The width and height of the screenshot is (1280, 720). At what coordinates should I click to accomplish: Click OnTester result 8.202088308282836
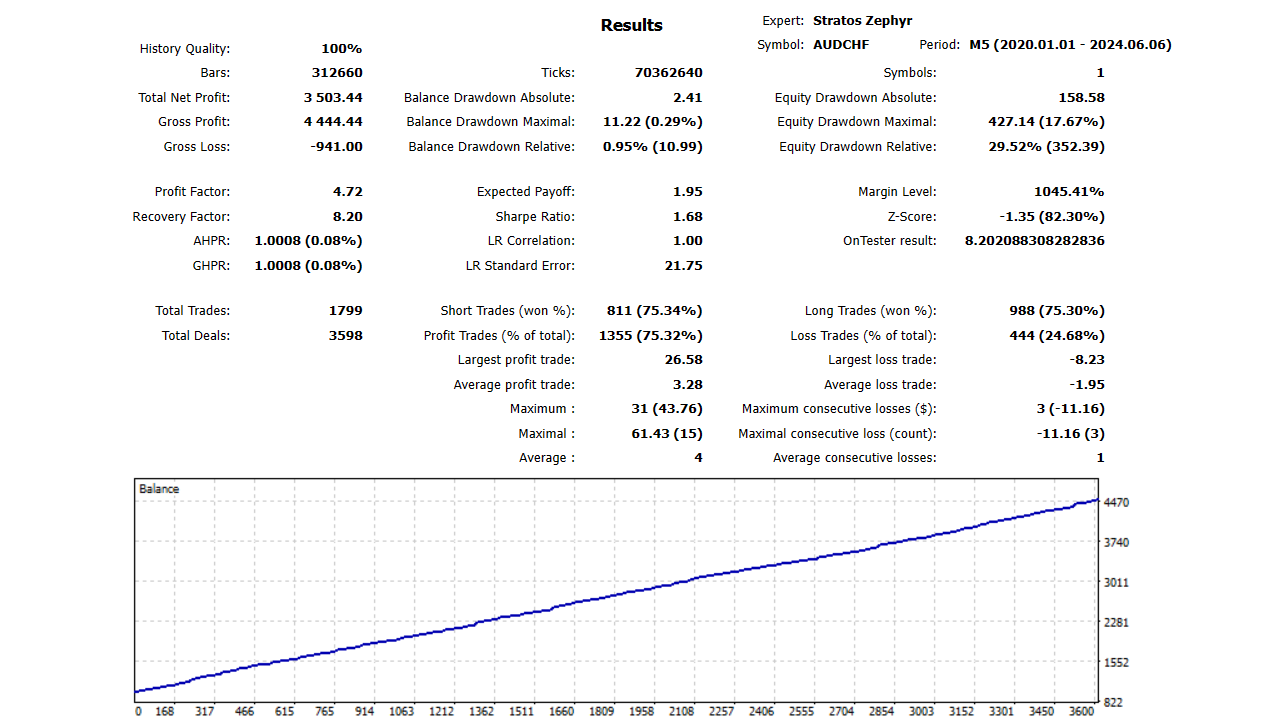[1035, 241]
